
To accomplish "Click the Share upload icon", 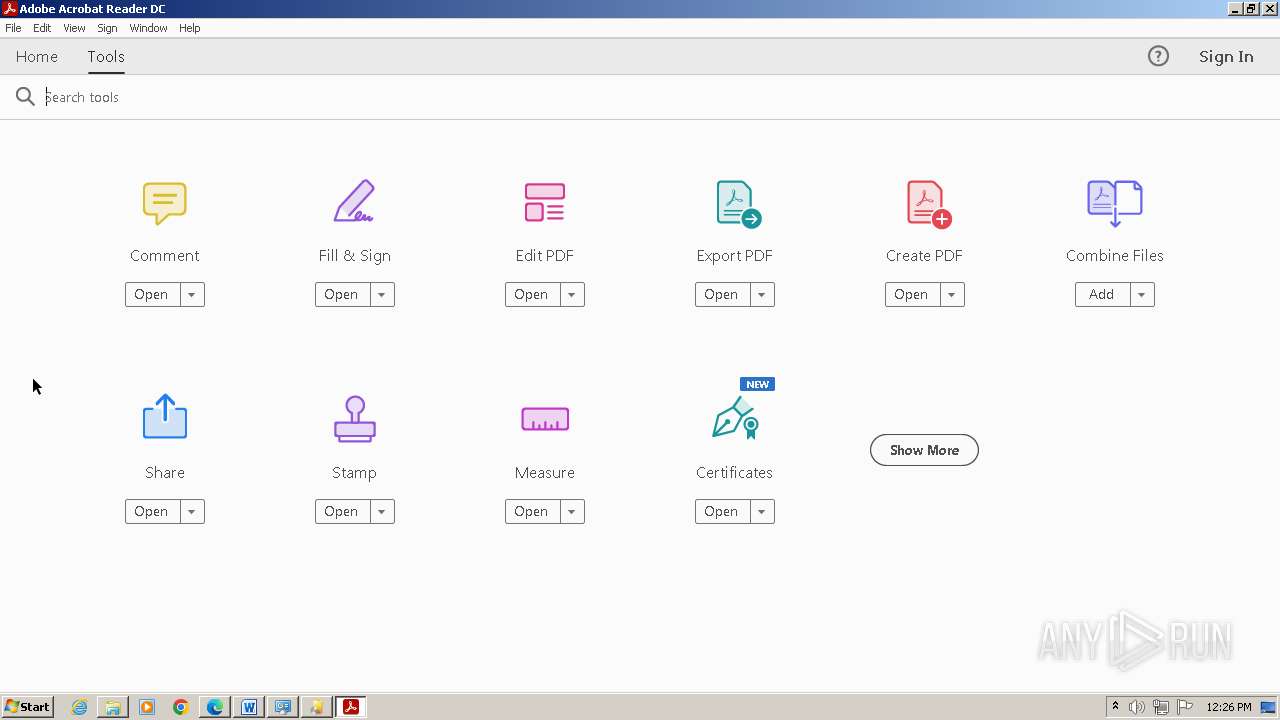I will point(165,416).
